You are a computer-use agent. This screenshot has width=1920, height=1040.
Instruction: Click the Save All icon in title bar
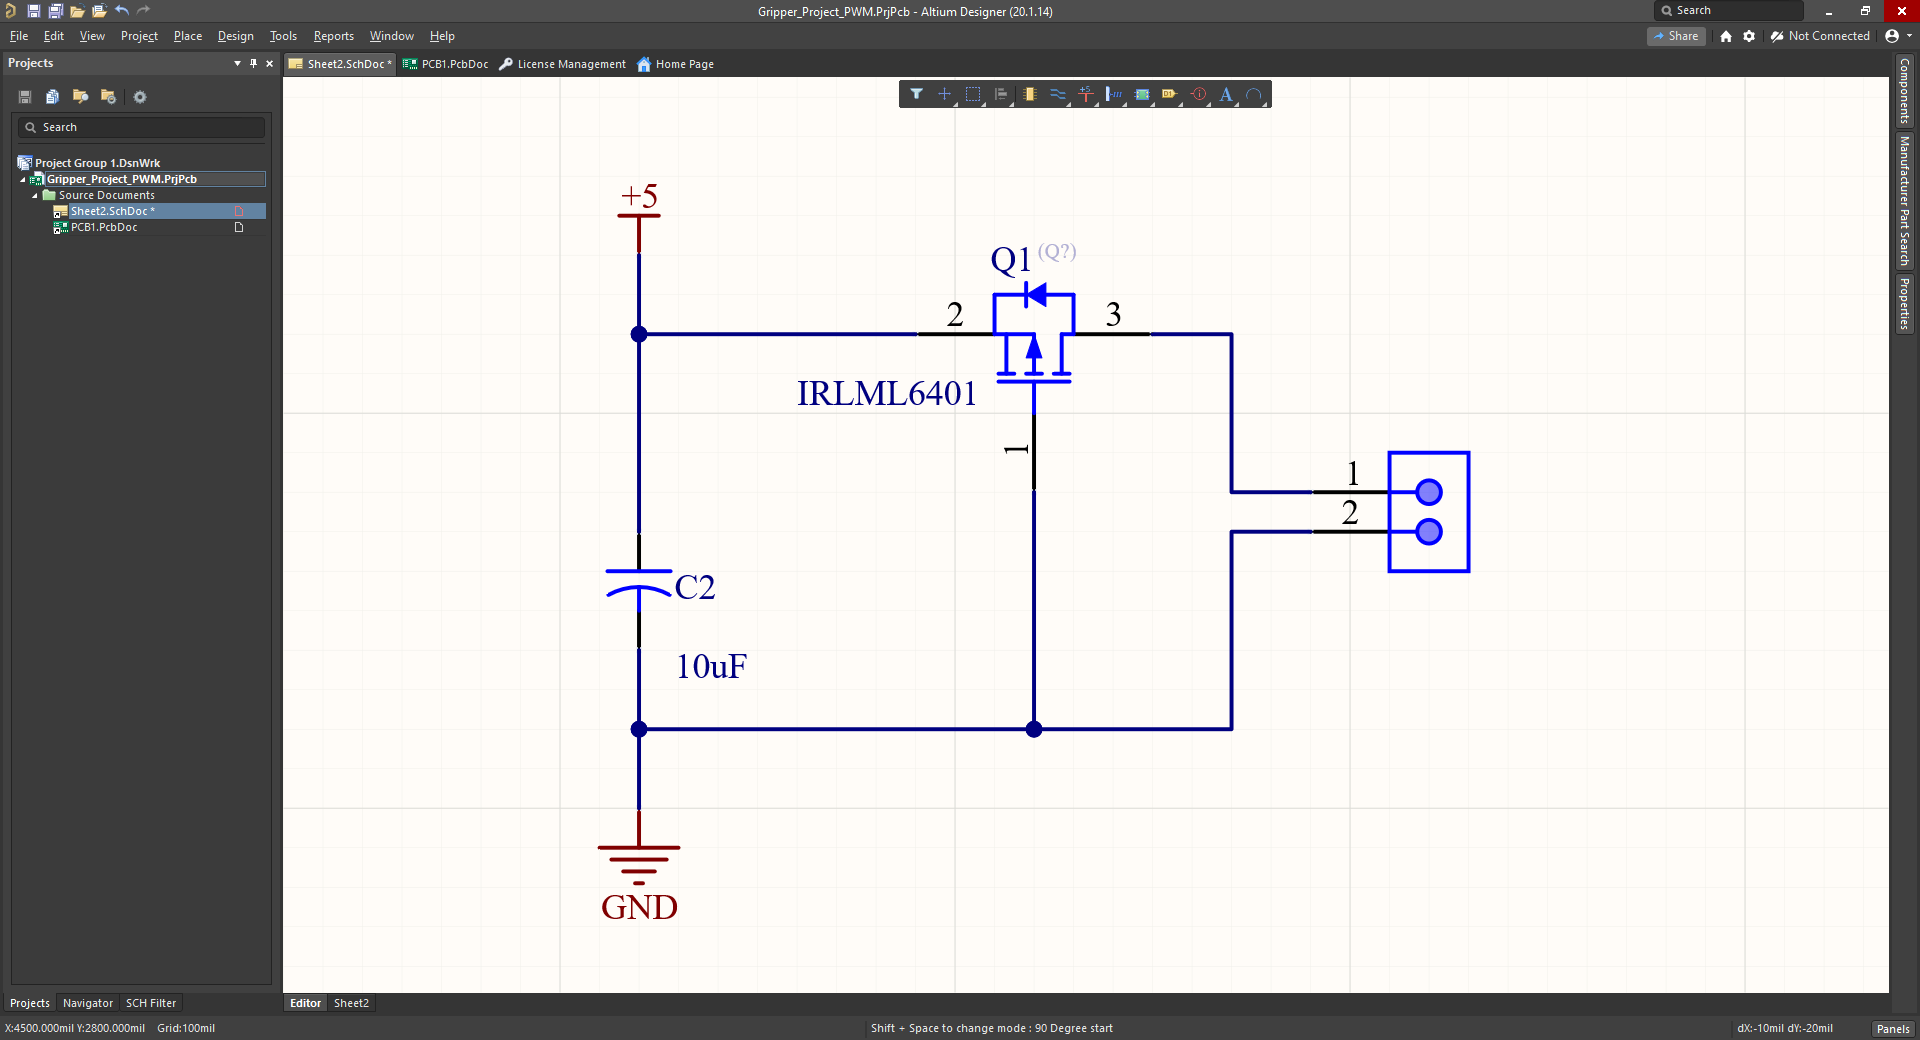55,11
